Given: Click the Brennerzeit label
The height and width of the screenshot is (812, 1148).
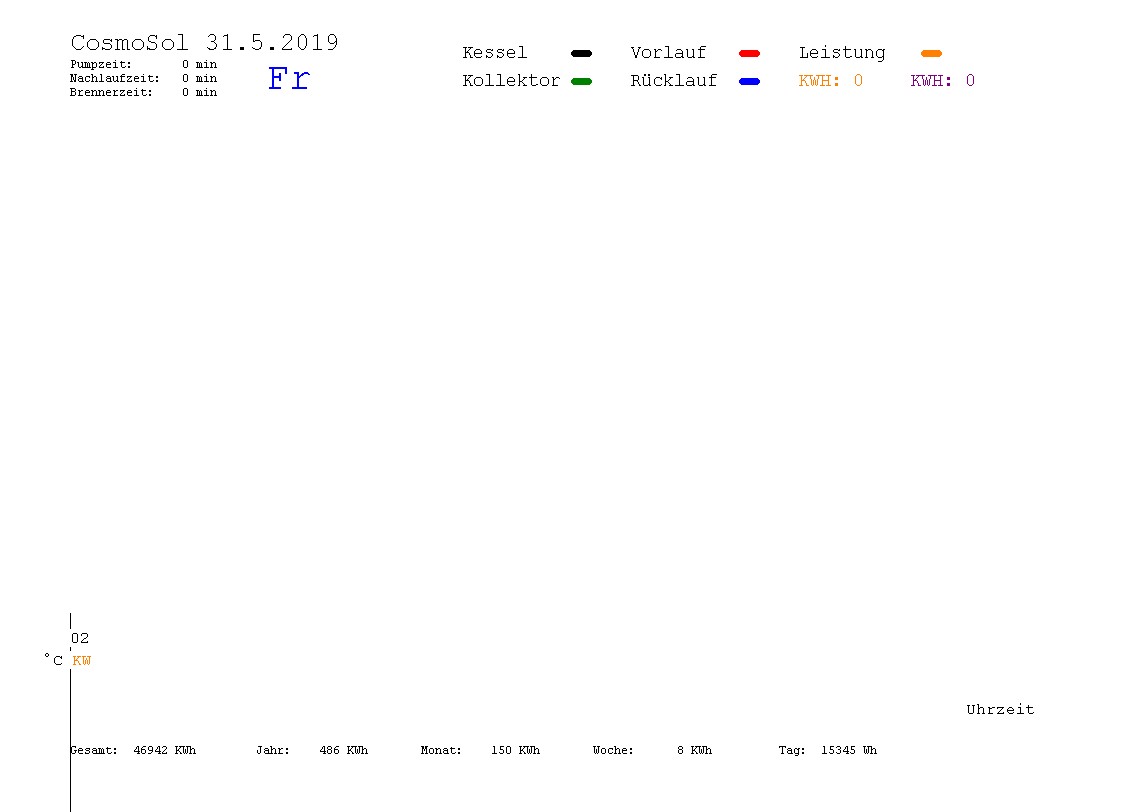Looking at the screenshot, I should 111,92.
